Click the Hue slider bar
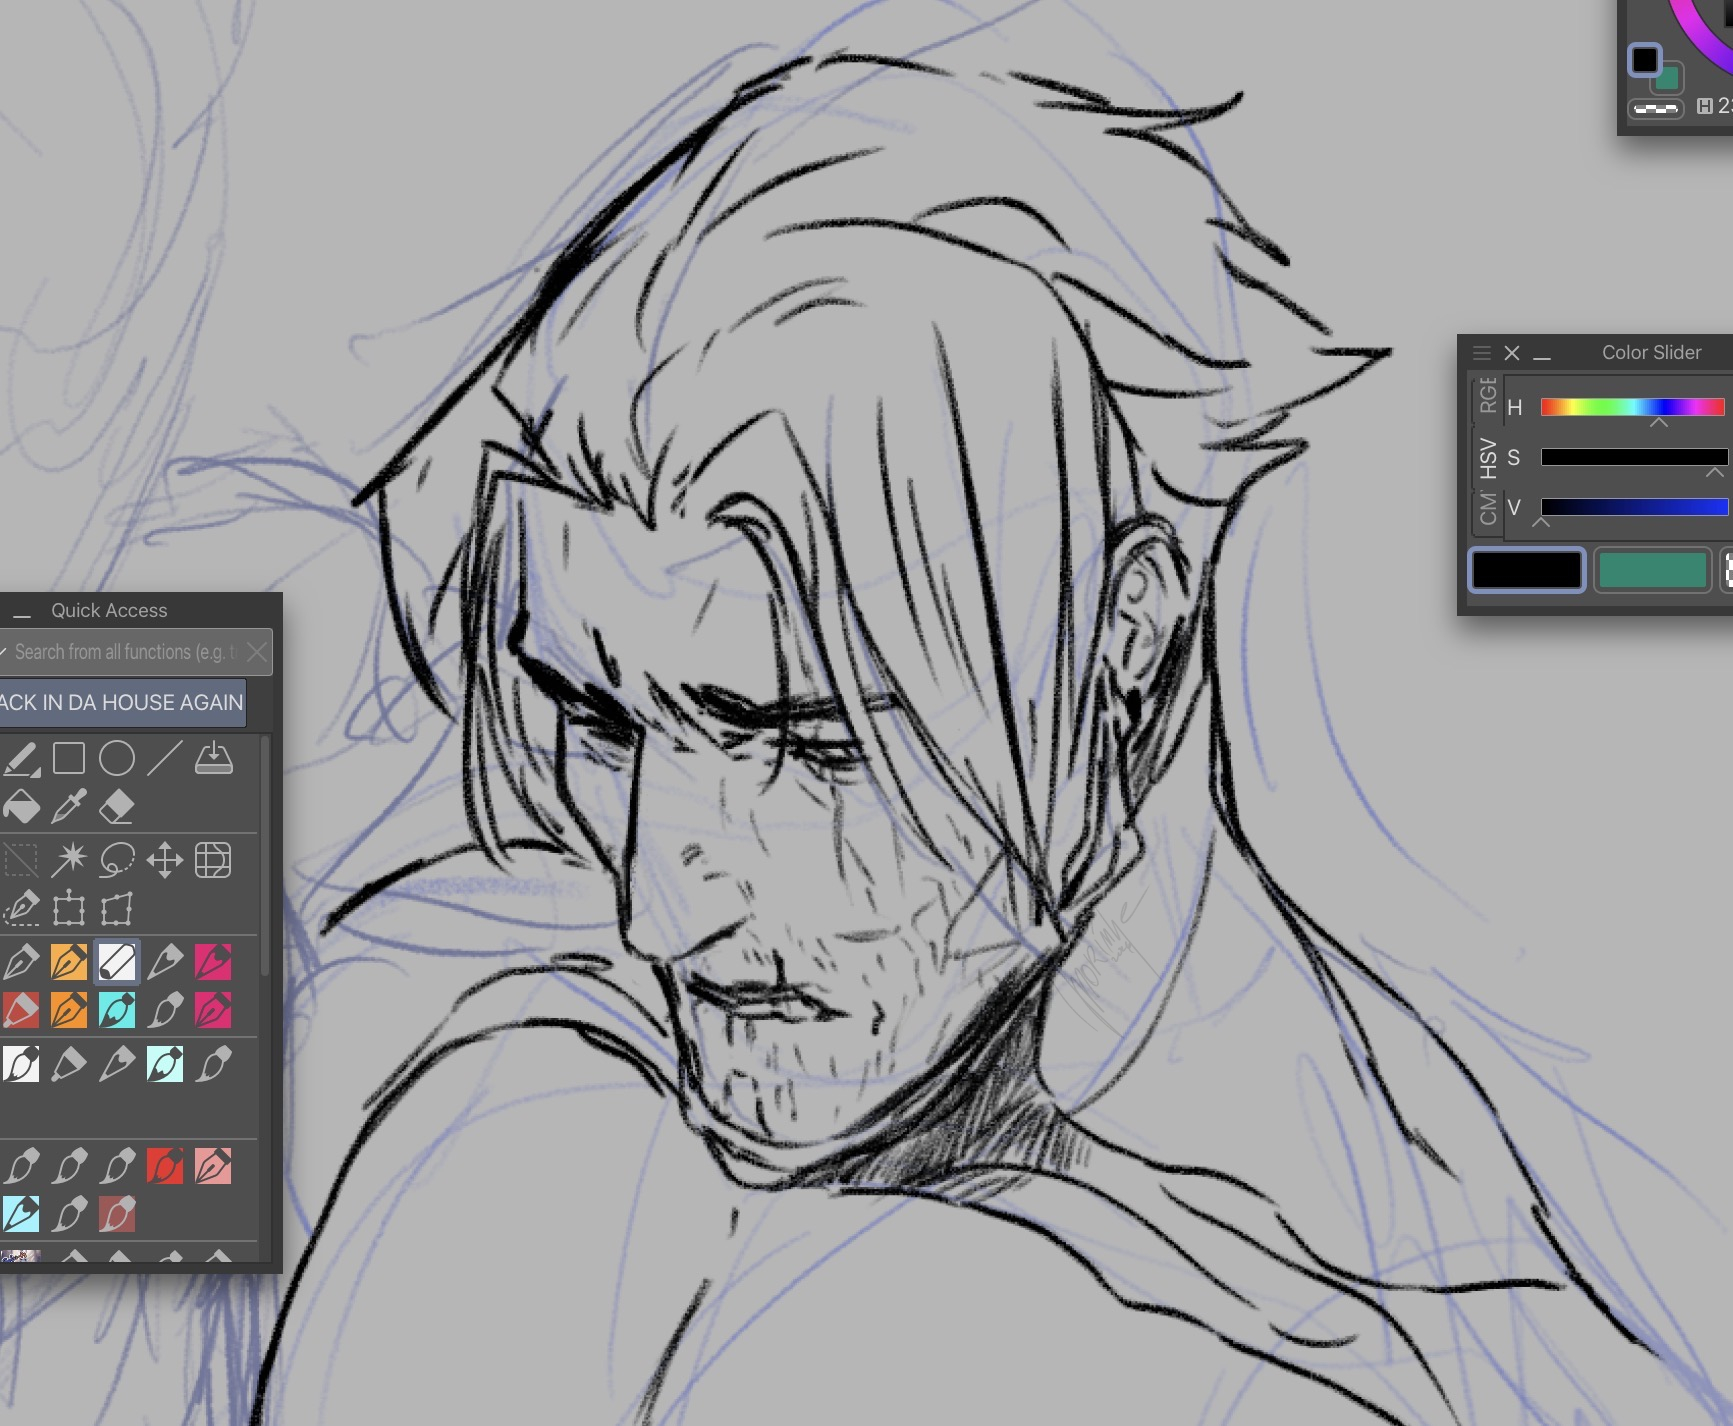Viewport: 1733px width, 1426px height. tap(1632, 407)
